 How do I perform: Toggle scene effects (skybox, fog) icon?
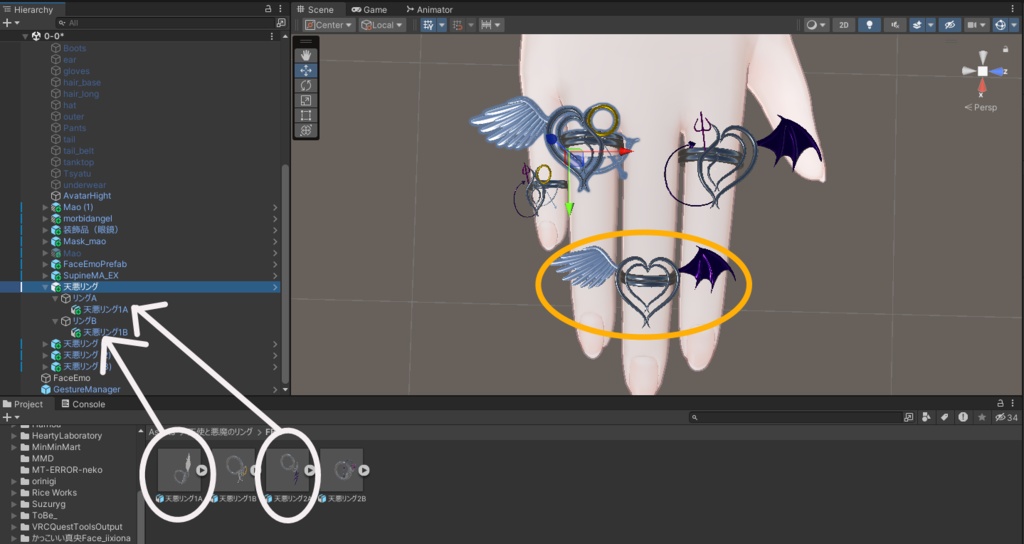[917, 25]
